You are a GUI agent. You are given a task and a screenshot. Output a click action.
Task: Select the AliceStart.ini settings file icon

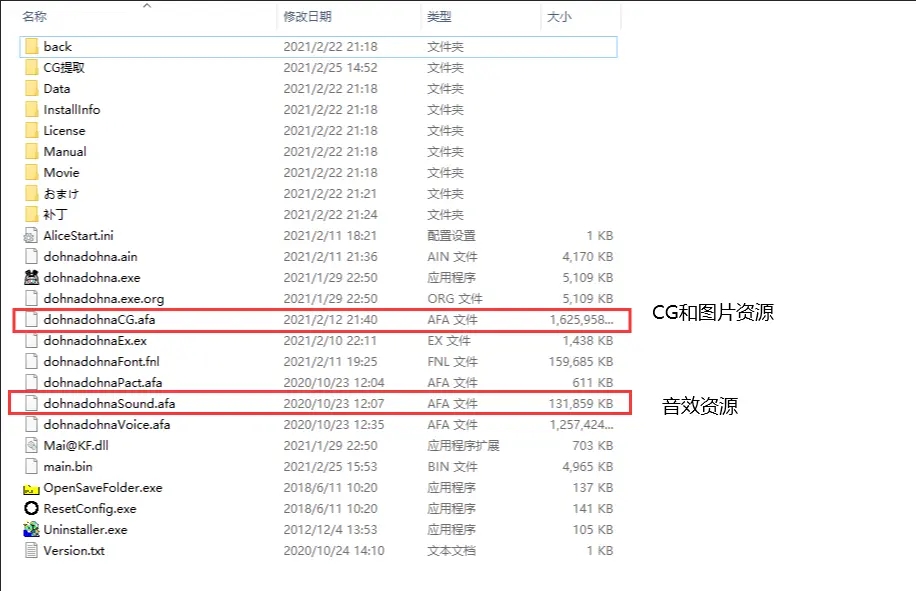point(31,236)
